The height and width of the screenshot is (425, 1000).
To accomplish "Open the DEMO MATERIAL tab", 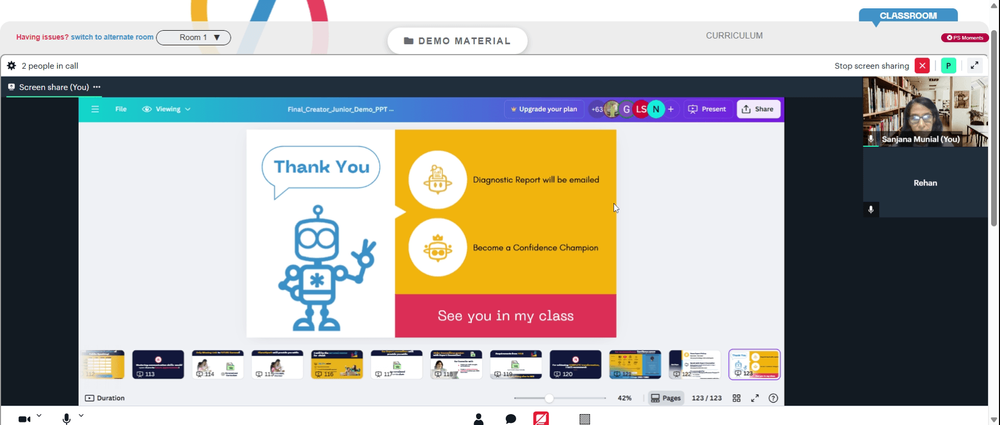I will pyautogui.click(x=457, y=41).
